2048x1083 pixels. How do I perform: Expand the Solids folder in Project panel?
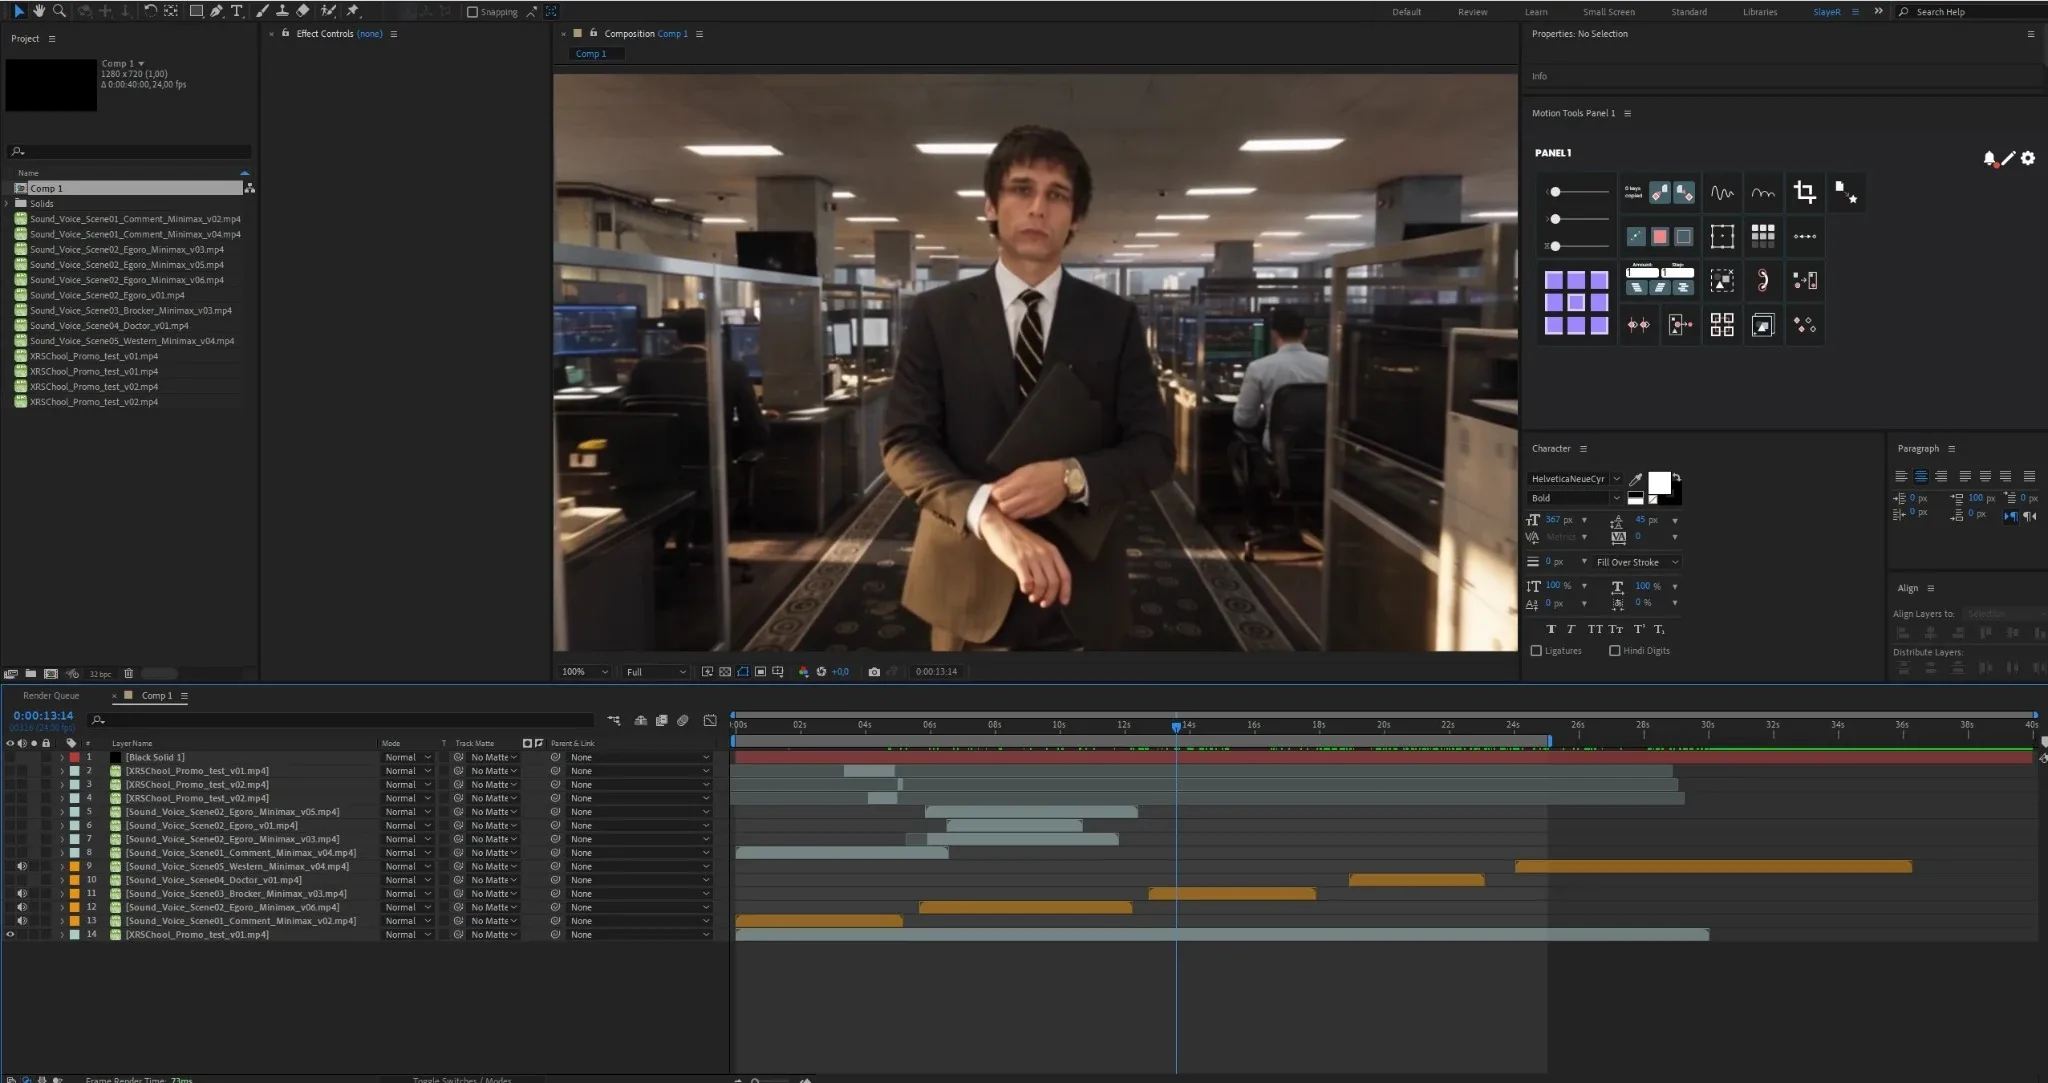tap(7, 204)
